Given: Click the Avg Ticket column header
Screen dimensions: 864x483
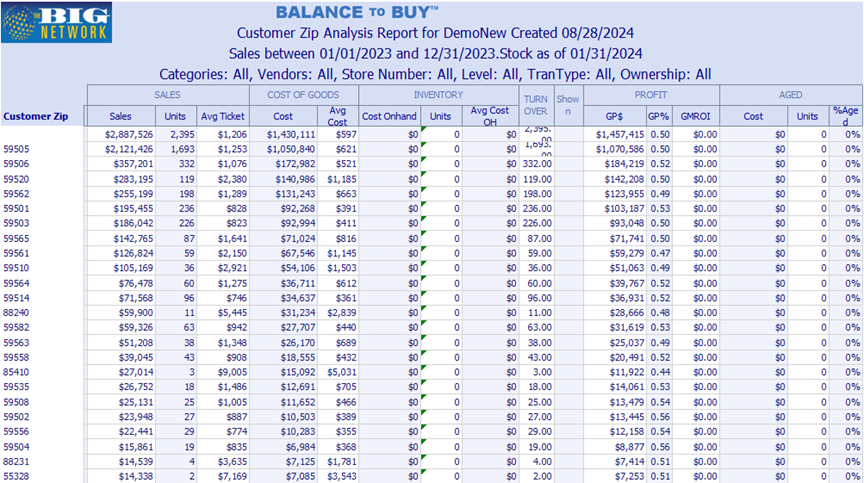Looking at the screenshot, I should (x=223, y=116).
